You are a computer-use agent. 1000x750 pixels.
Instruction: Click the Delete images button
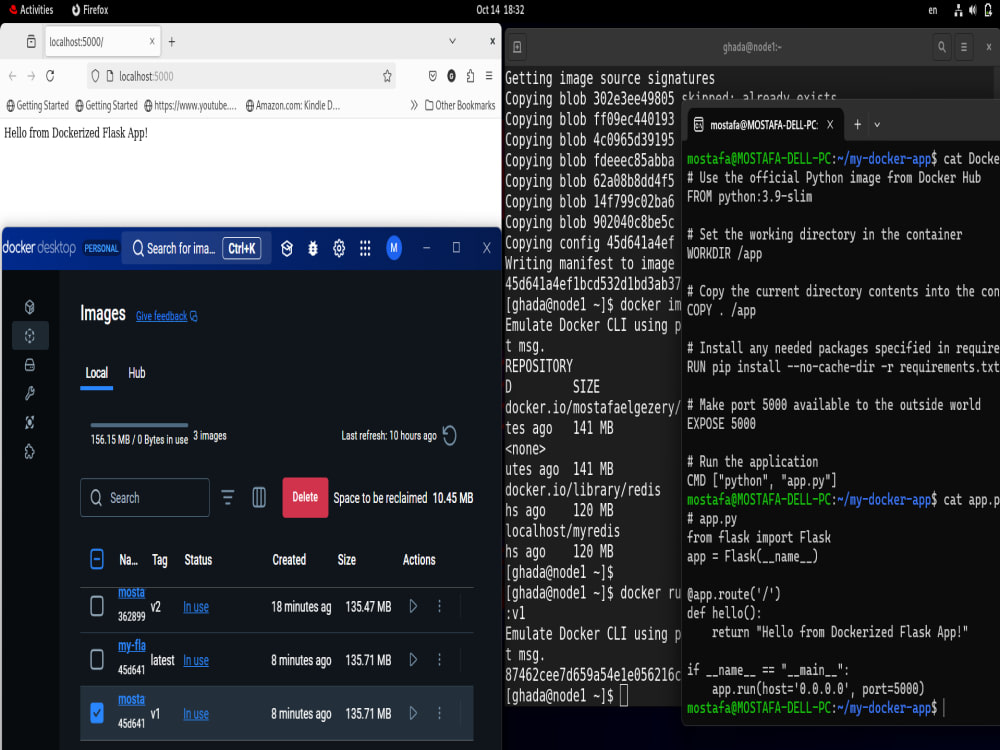[305, 497]
